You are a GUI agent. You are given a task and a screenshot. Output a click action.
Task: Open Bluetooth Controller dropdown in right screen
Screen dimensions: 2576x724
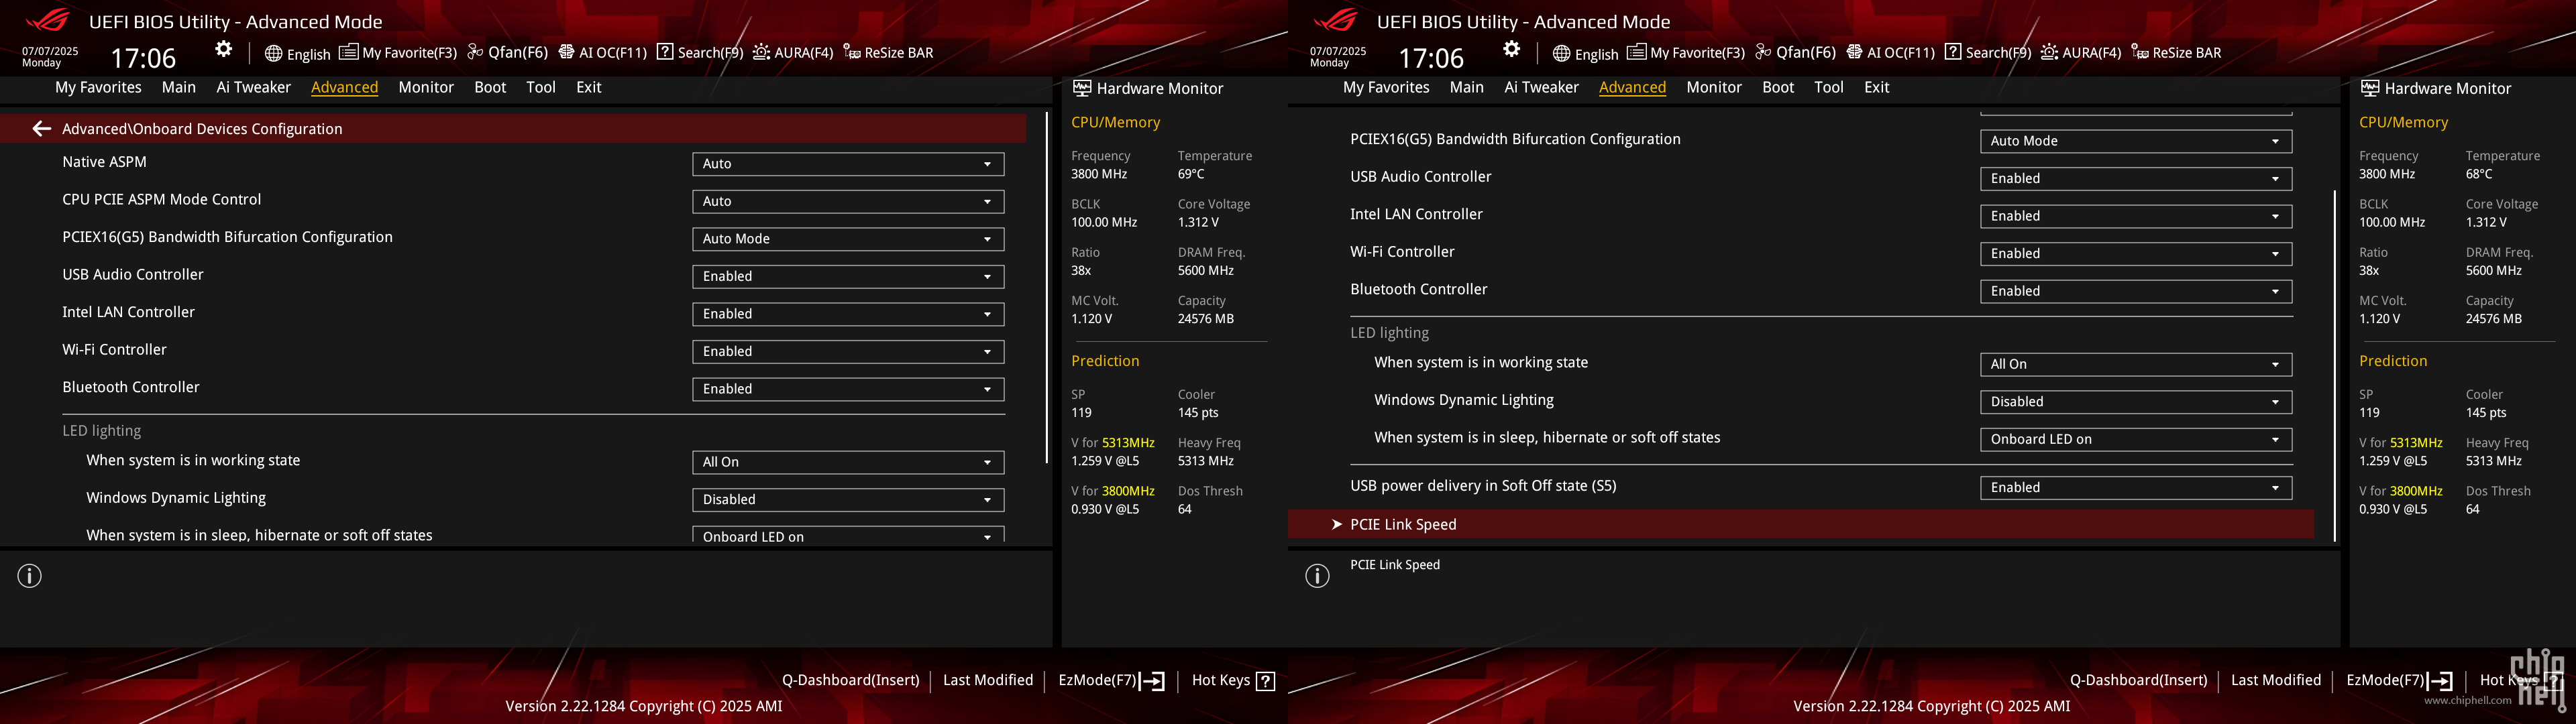2136,291
